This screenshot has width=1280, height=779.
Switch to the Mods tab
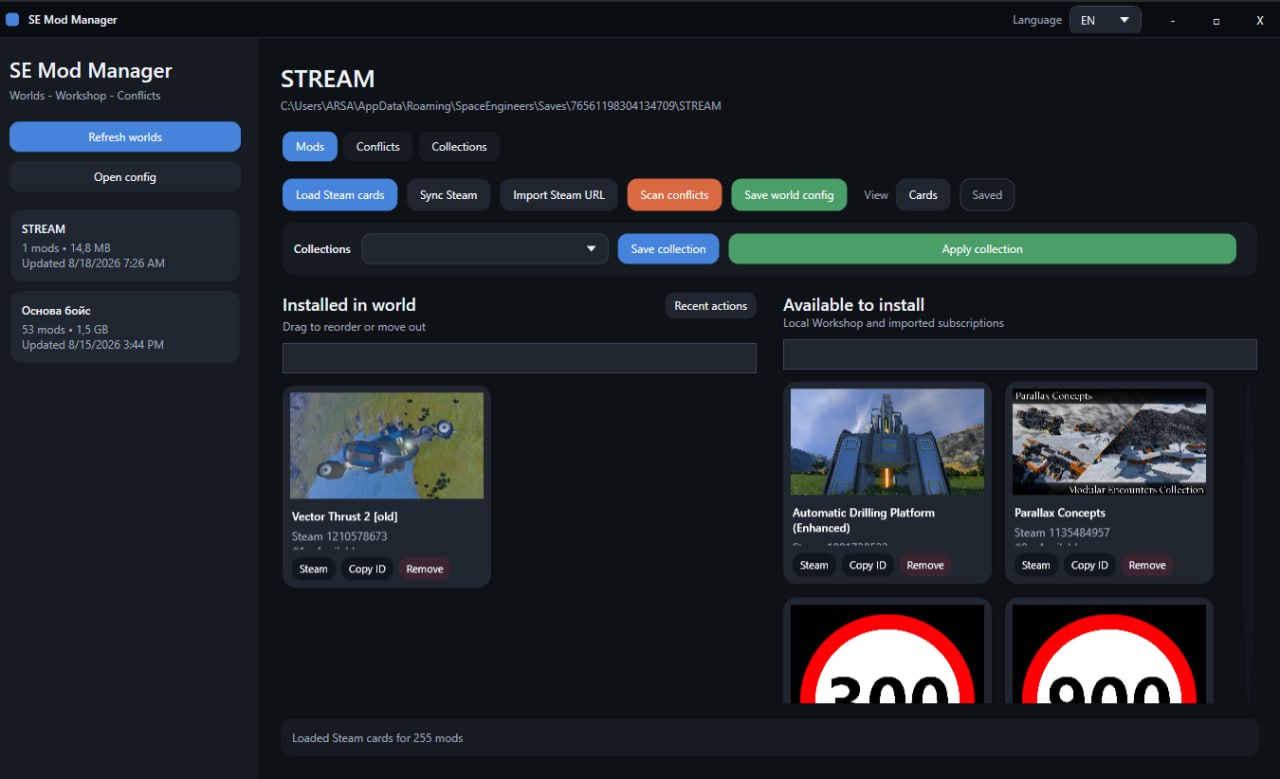point(310,147)
